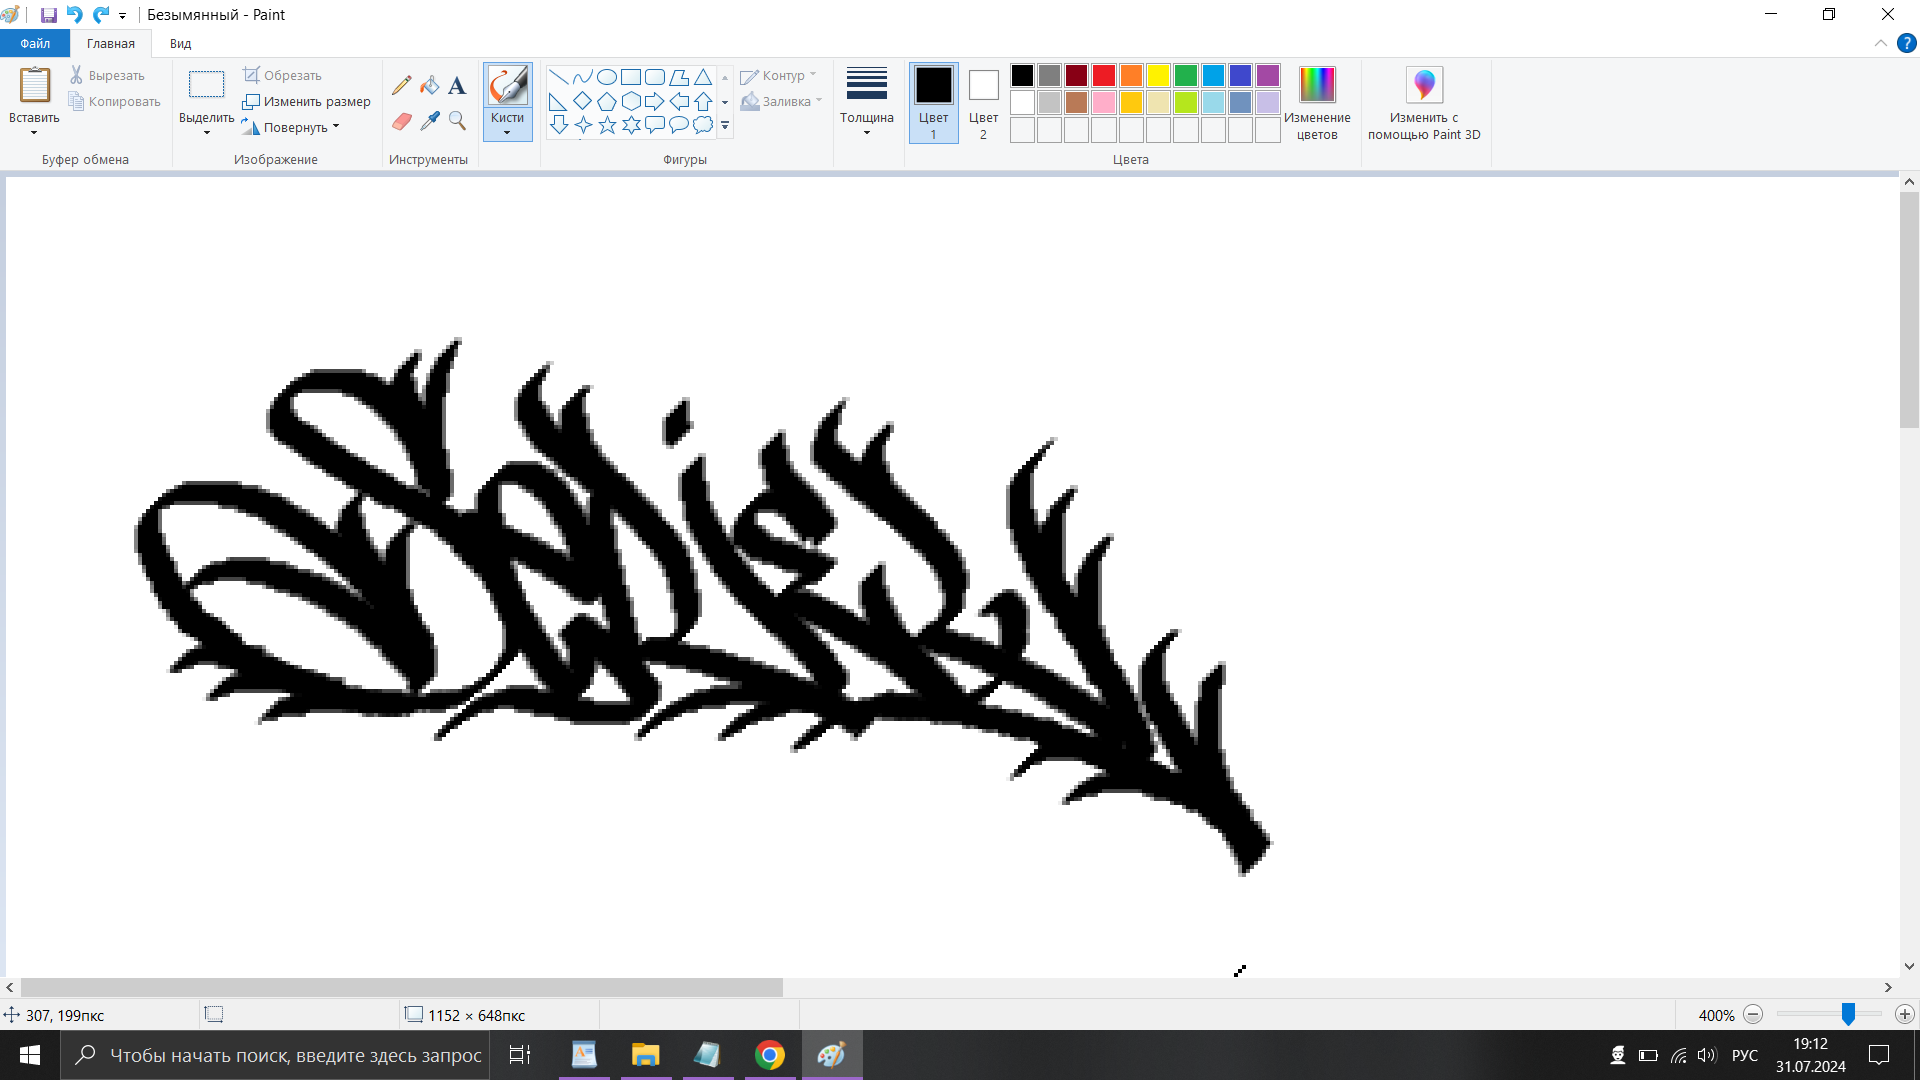Switch to the View tab
The height and width of the screenshot is (1080, 1920).
180,43
